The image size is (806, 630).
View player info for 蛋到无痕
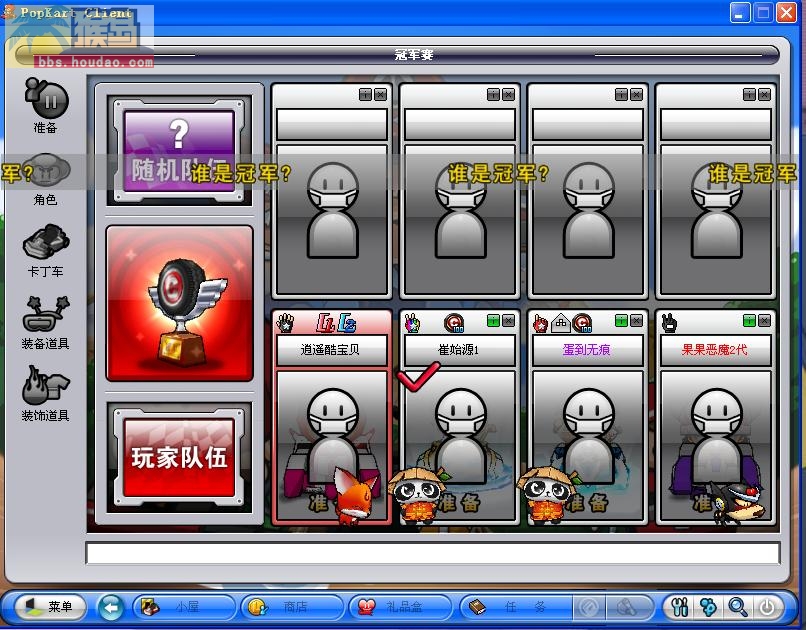click(621, 321)
